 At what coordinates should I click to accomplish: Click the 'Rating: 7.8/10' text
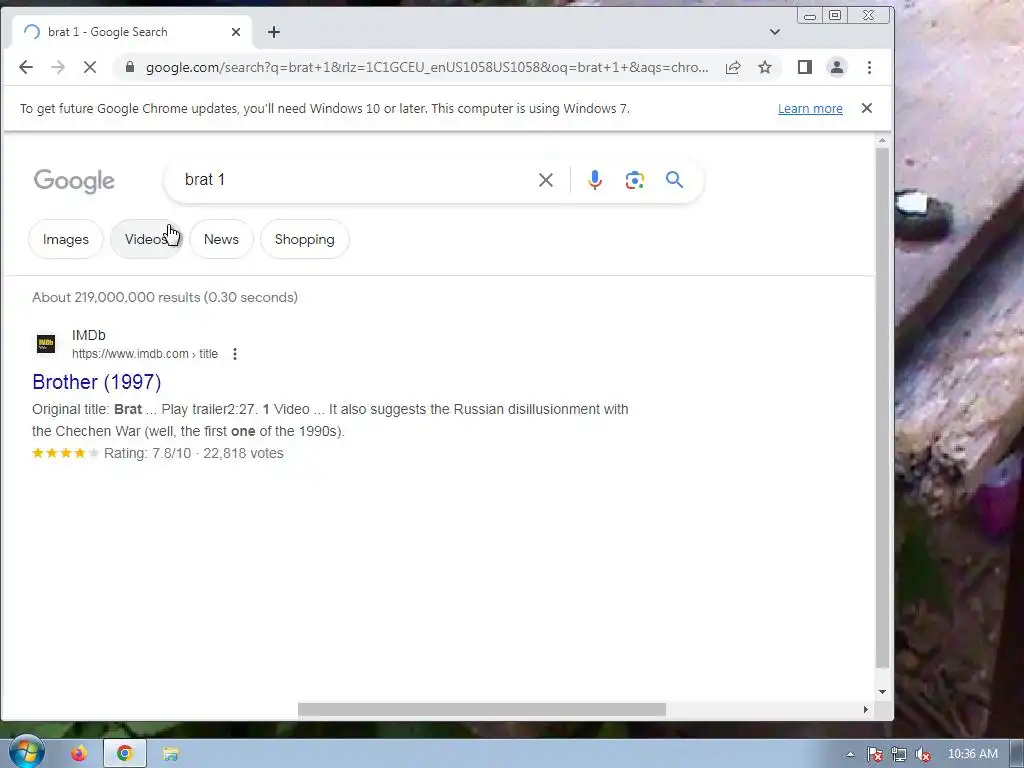pyautogui.click(x=148, y=453)
